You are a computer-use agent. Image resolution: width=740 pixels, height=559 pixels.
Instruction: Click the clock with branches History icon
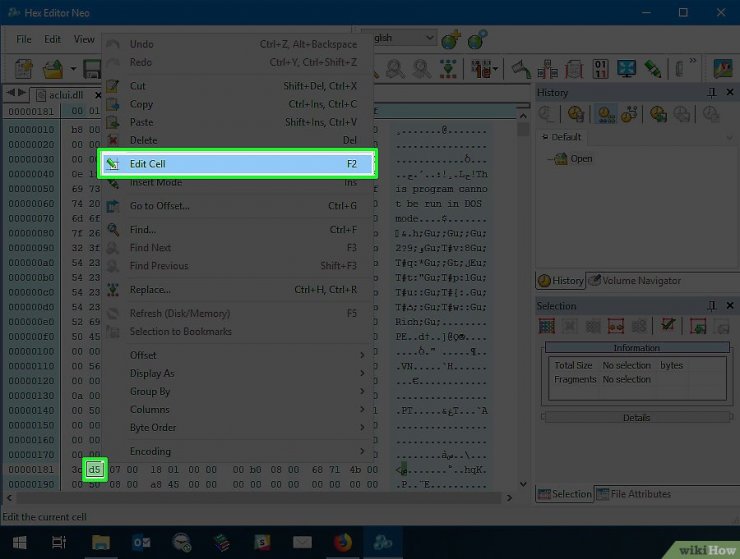[629, 114]
